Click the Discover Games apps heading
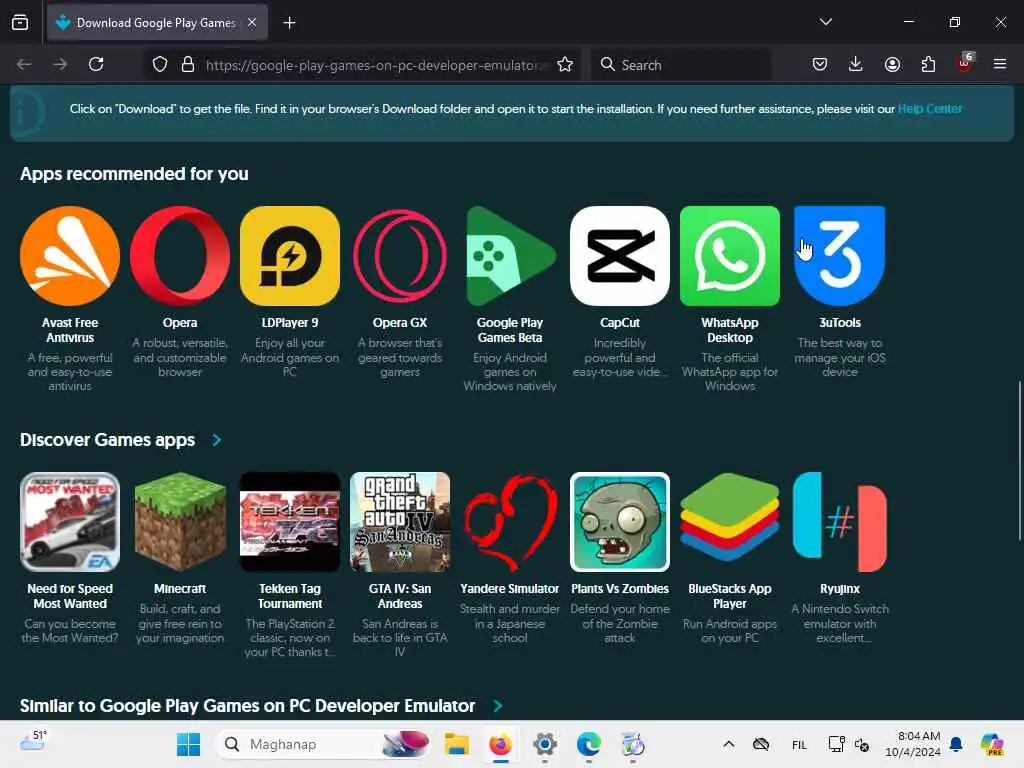This screenshot has height=768, width=1024. coord(107,440)
